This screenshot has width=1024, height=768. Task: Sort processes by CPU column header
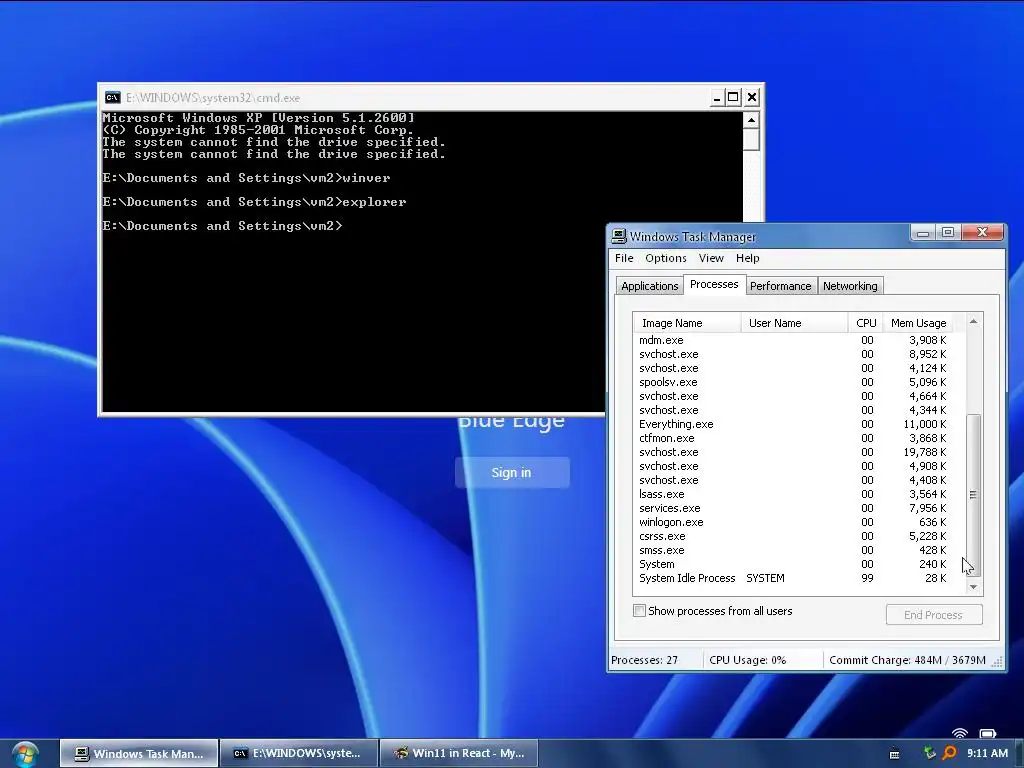(x=865, y=323)
